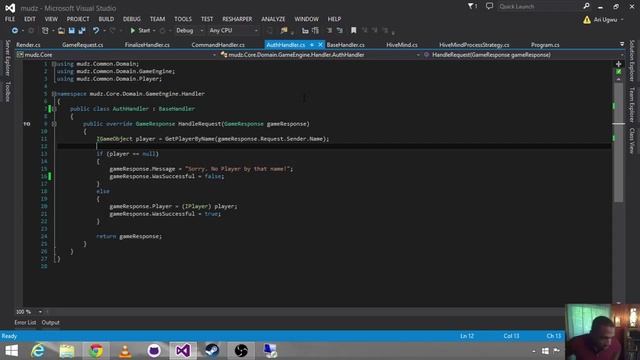This screenshot has width=640, height=360.
Task: Click the Visual Studio taskbar icon
Action: pos(183,351)
